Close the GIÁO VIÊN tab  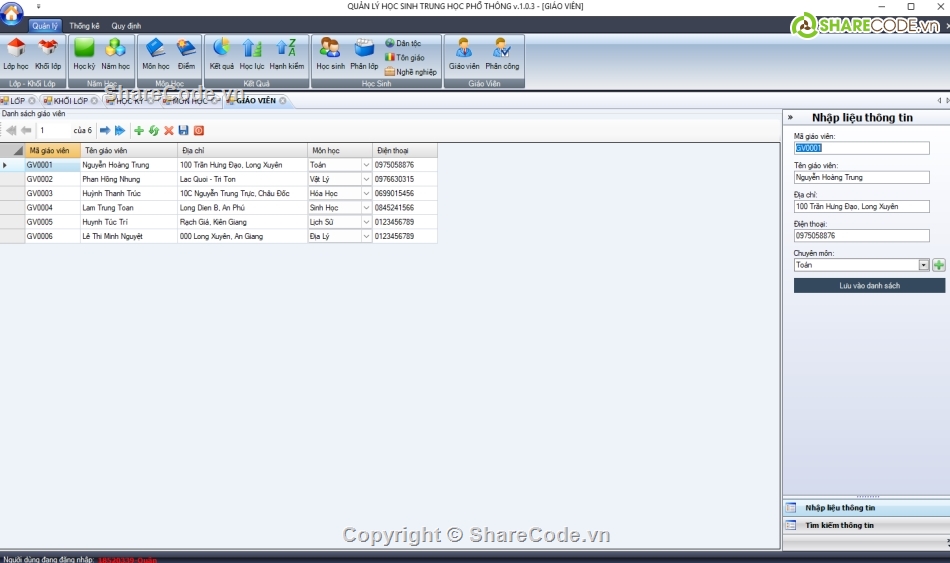(282, 101)
